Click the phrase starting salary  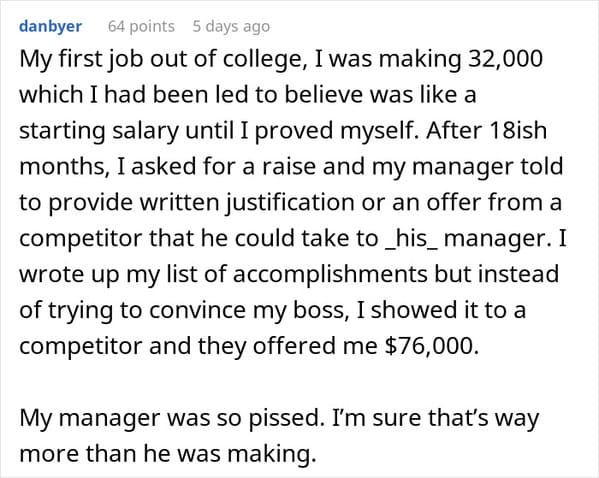point(99,132)
